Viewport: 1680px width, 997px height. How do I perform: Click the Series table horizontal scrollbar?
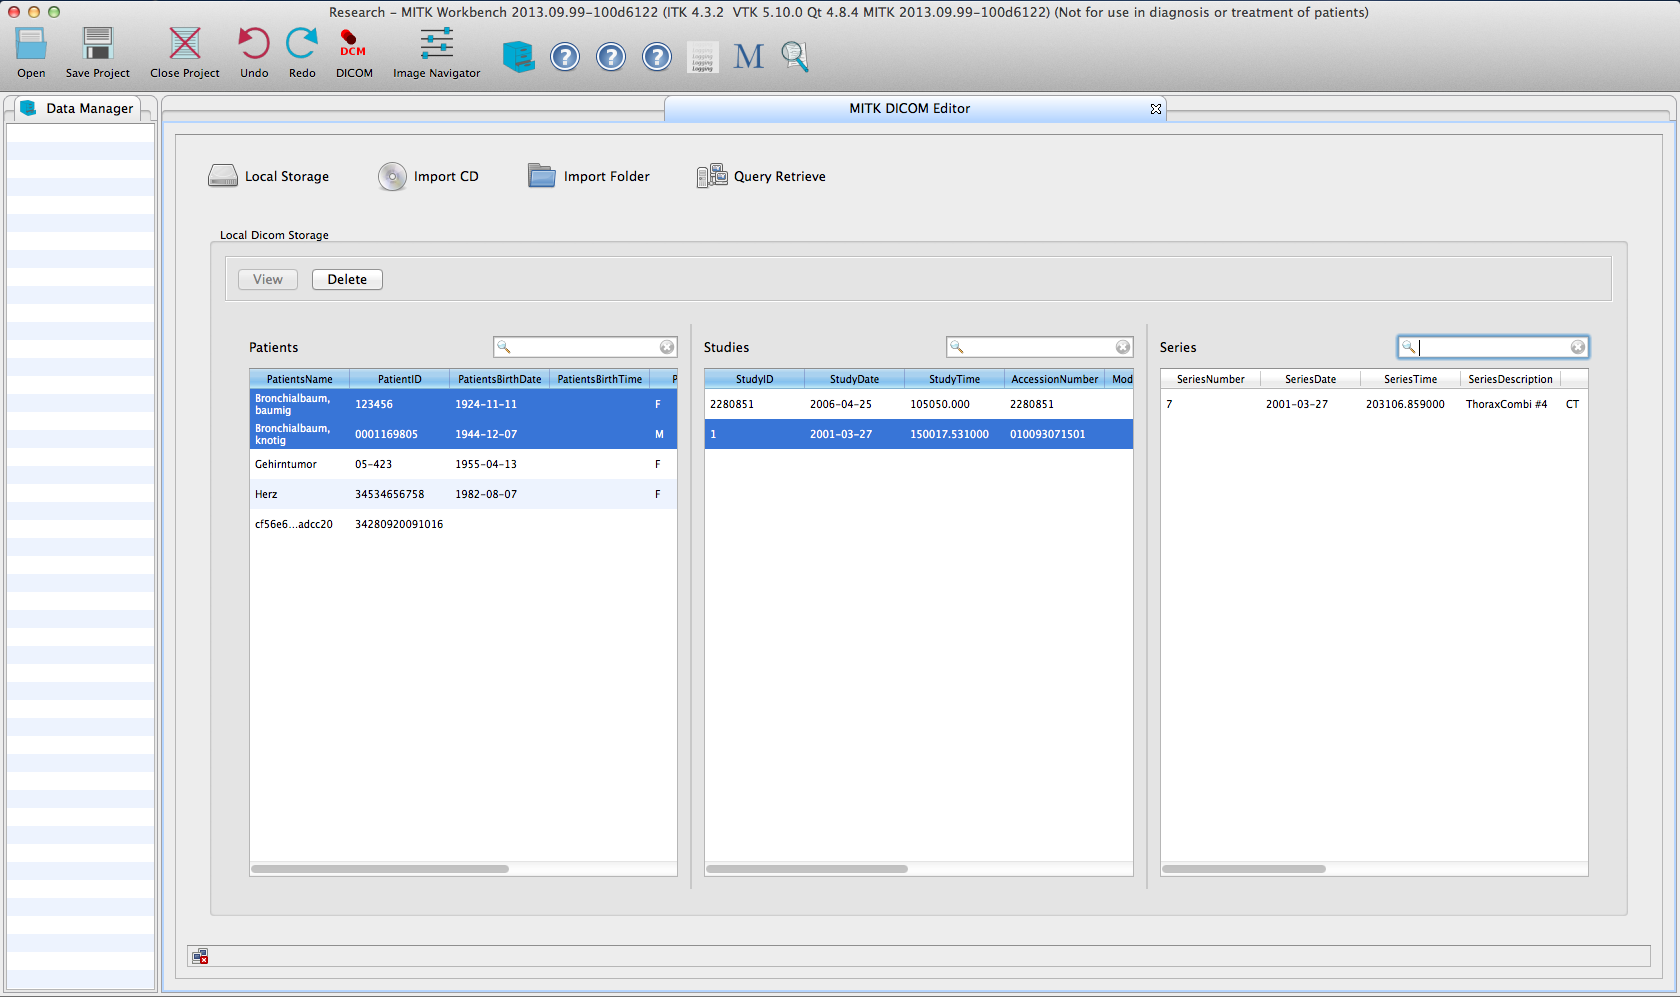point(1244,869)
